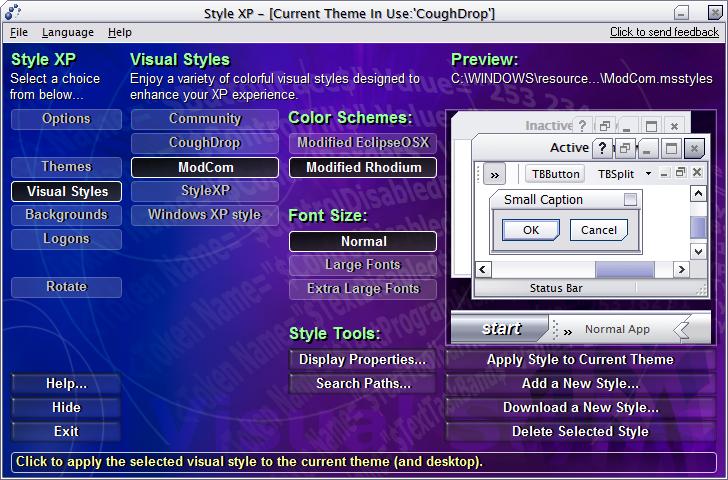Click the taskbar double-chevron next to start
Viewport: 728px width, 480px height.
[x=567, y=331]
